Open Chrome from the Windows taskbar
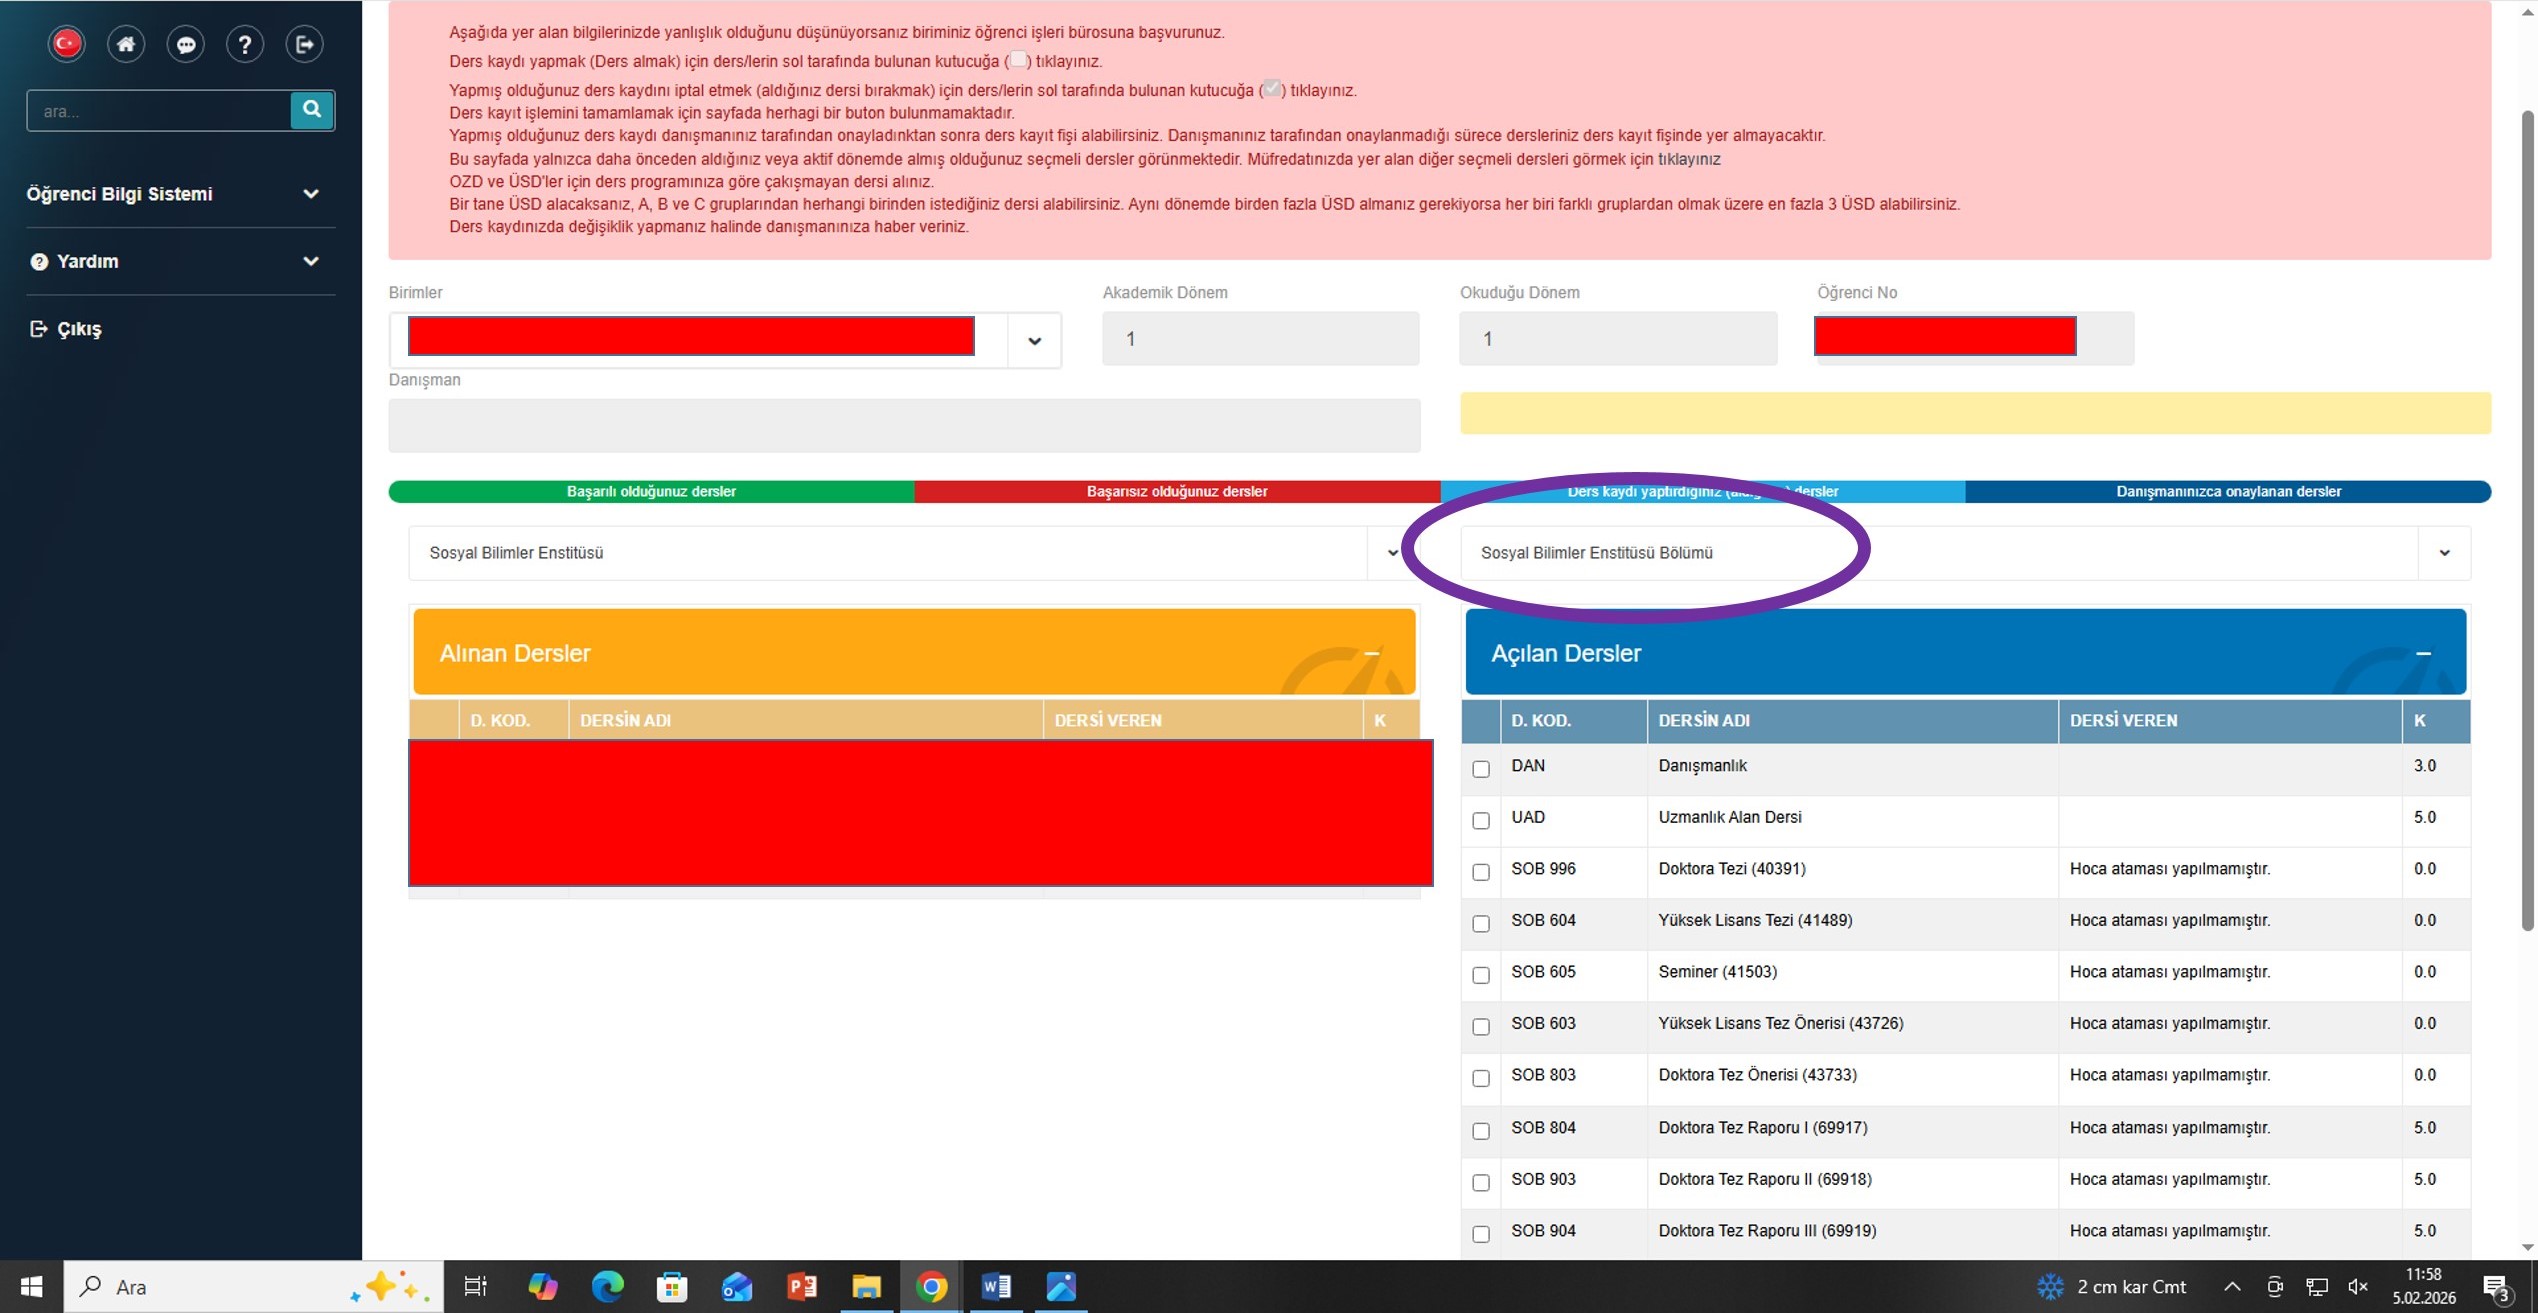 (x=931, y=1287)
